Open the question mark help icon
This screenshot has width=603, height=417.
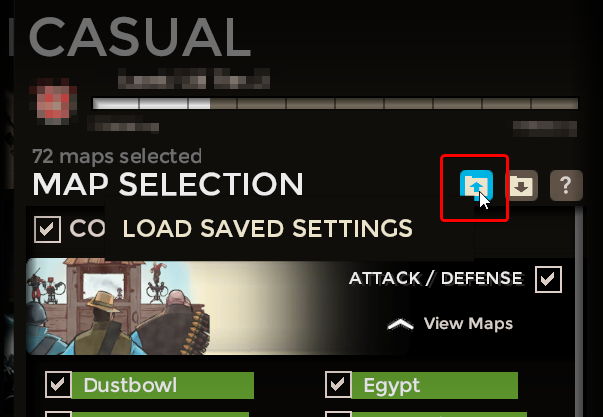coord(566,185)
